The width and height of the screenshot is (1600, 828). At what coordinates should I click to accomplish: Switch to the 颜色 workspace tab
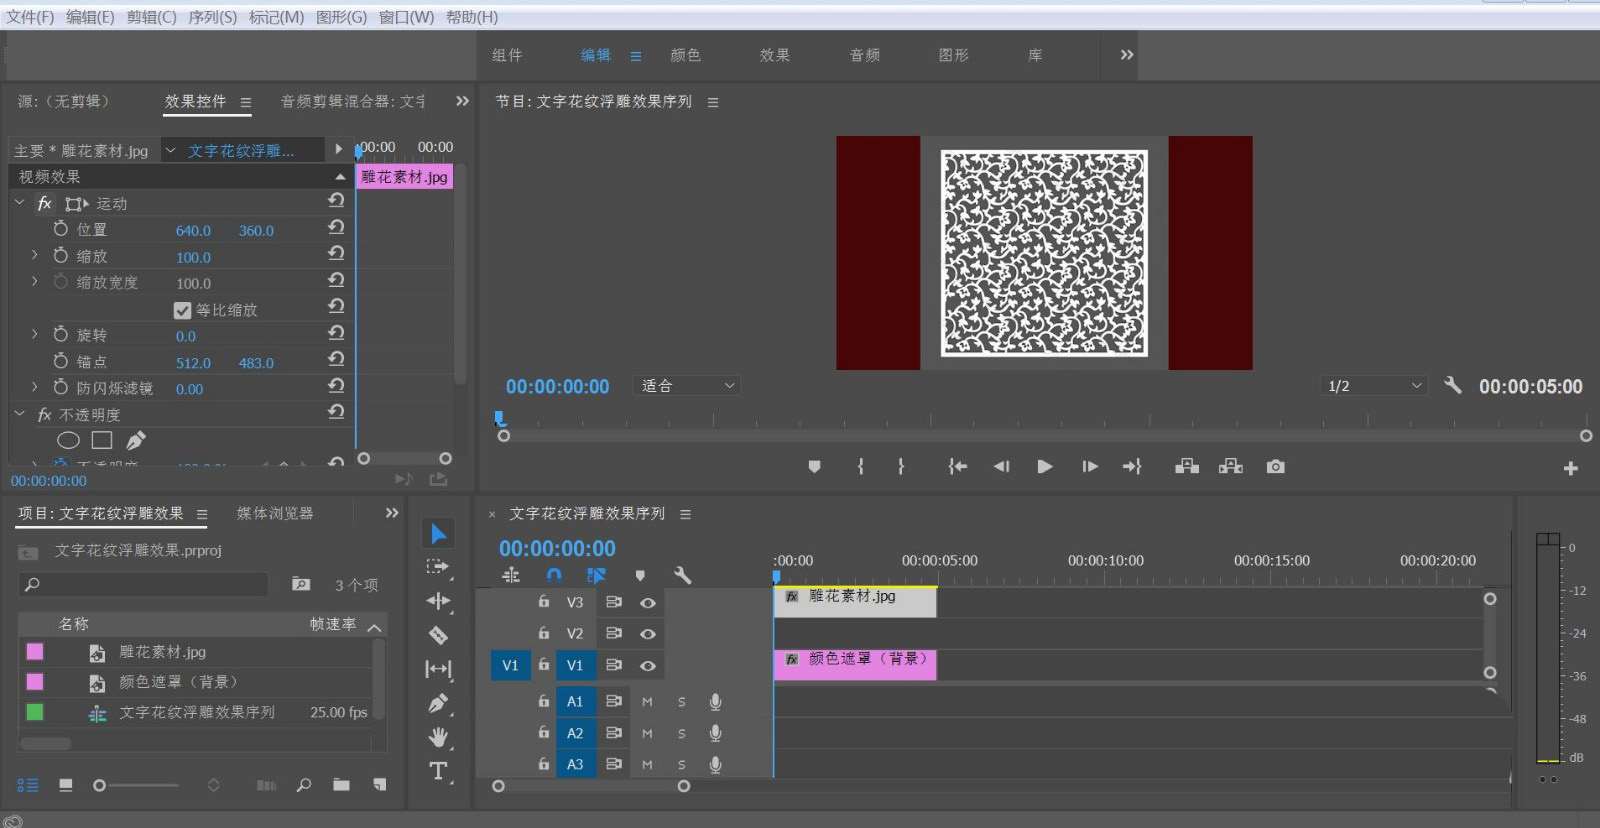click(685, 55)
